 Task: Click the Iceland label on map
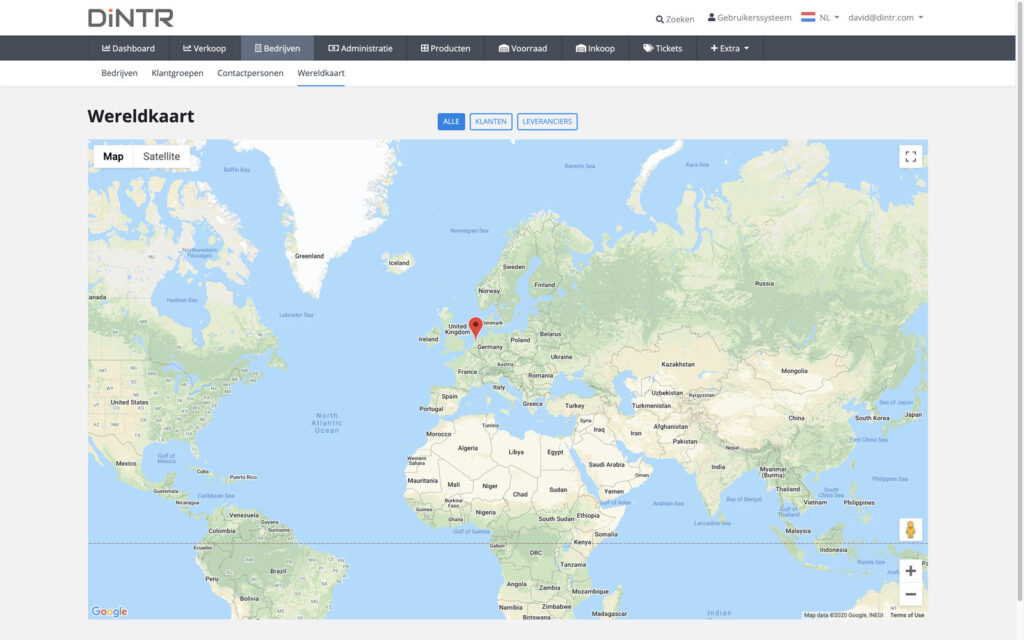click(399, 263)
